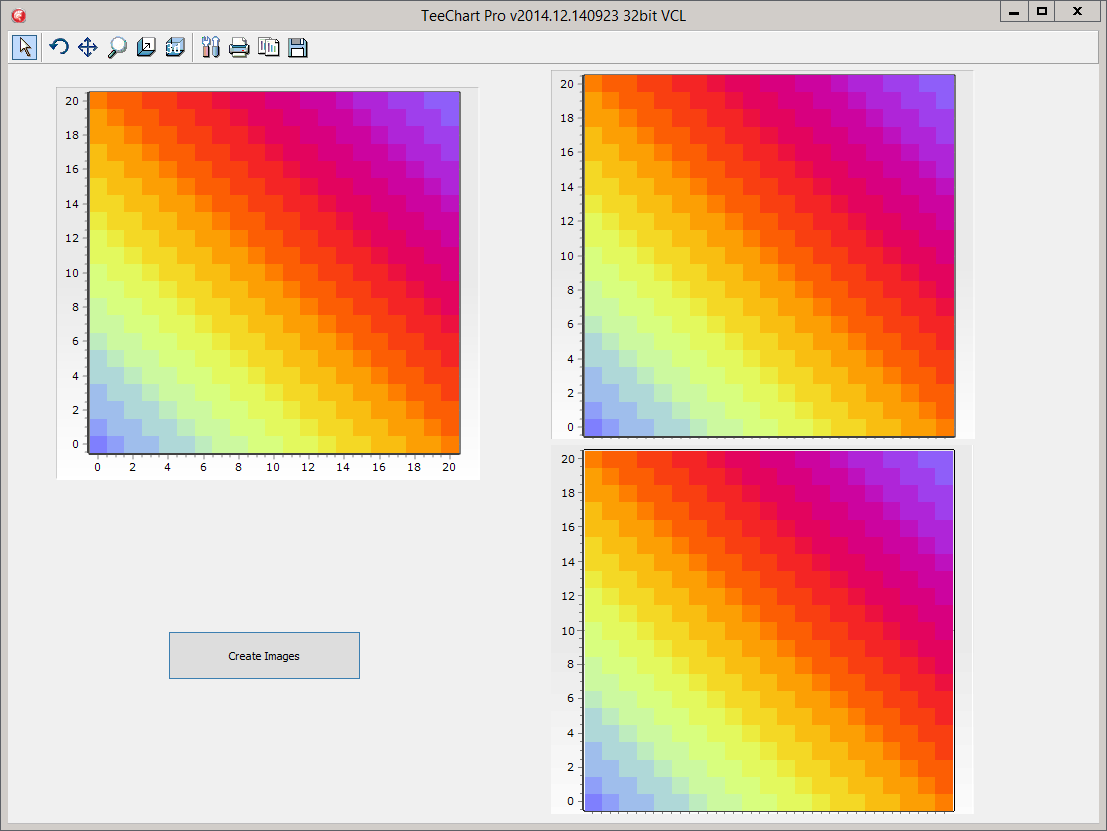This screenshot has height=831, width=1107.
Task: Select the magnifier zoom tool
Action: coord(117,47)
